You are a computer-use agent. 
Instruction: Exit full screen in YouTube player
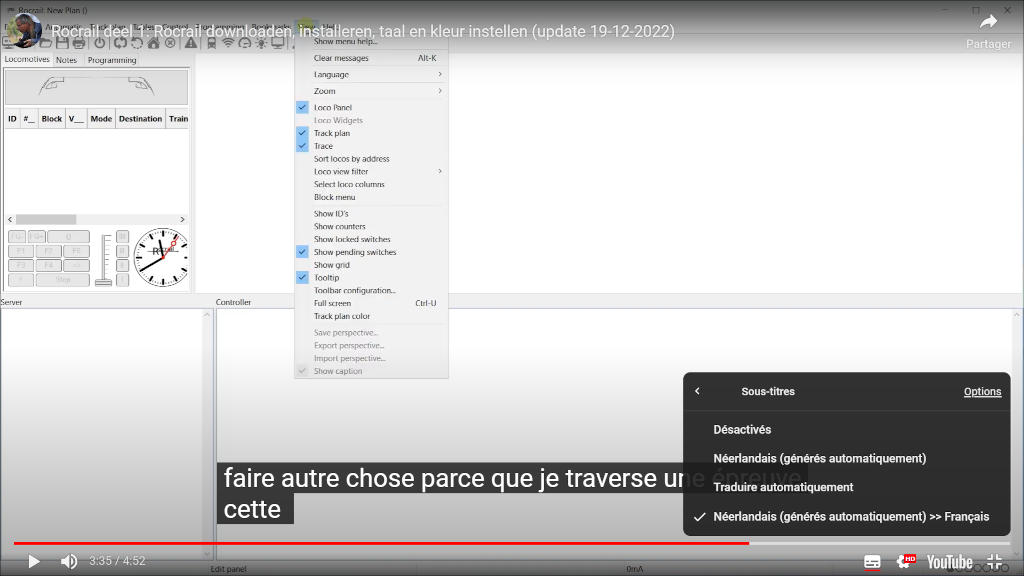tap(995, 562)
